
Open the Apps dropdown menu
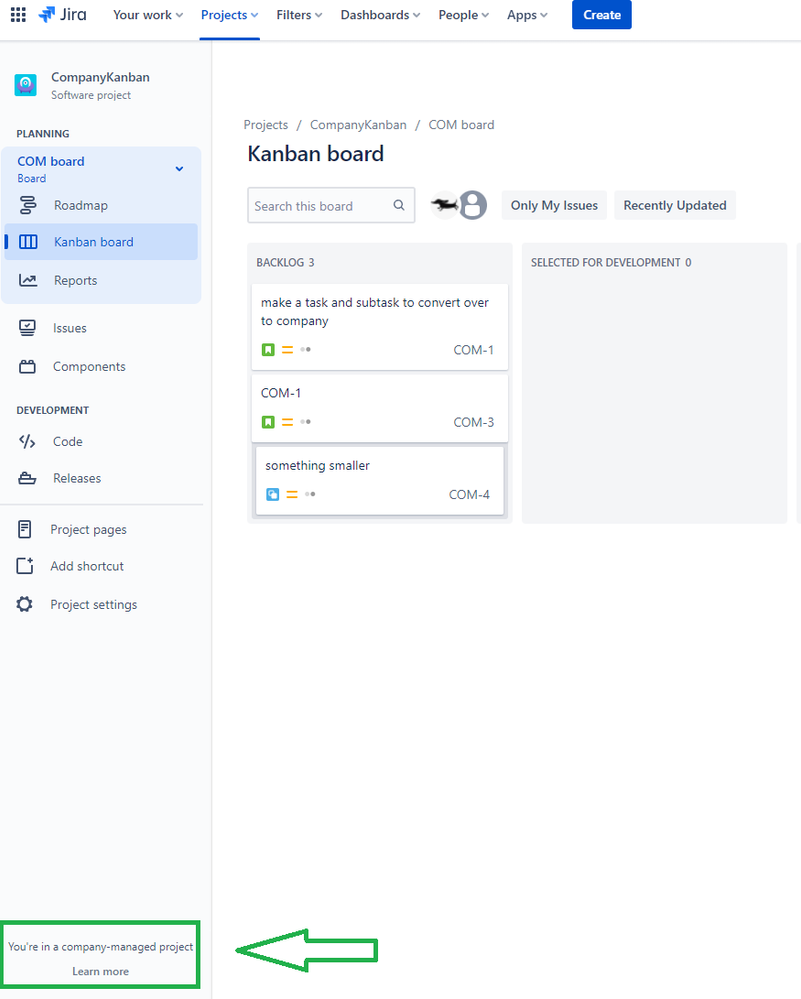(x=527, y=15)
